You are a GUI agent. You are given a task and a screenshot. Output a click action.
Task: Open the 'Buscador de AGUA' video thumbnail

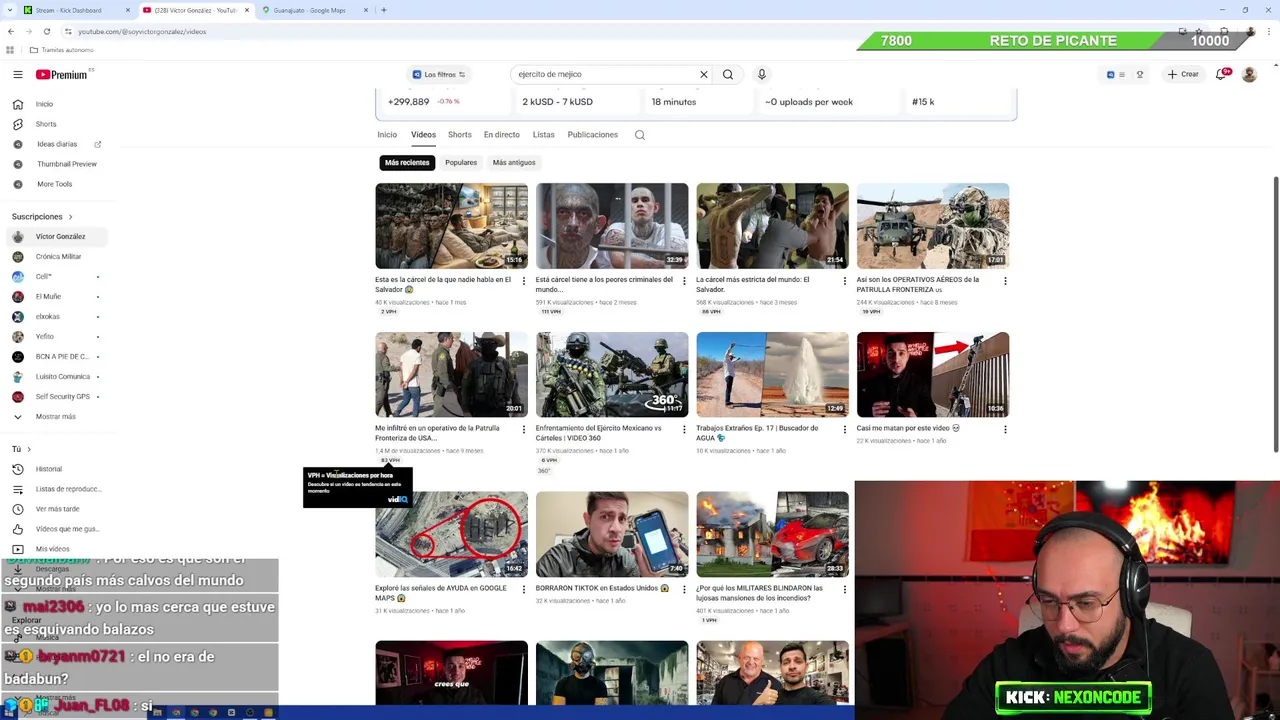[772, 375]
